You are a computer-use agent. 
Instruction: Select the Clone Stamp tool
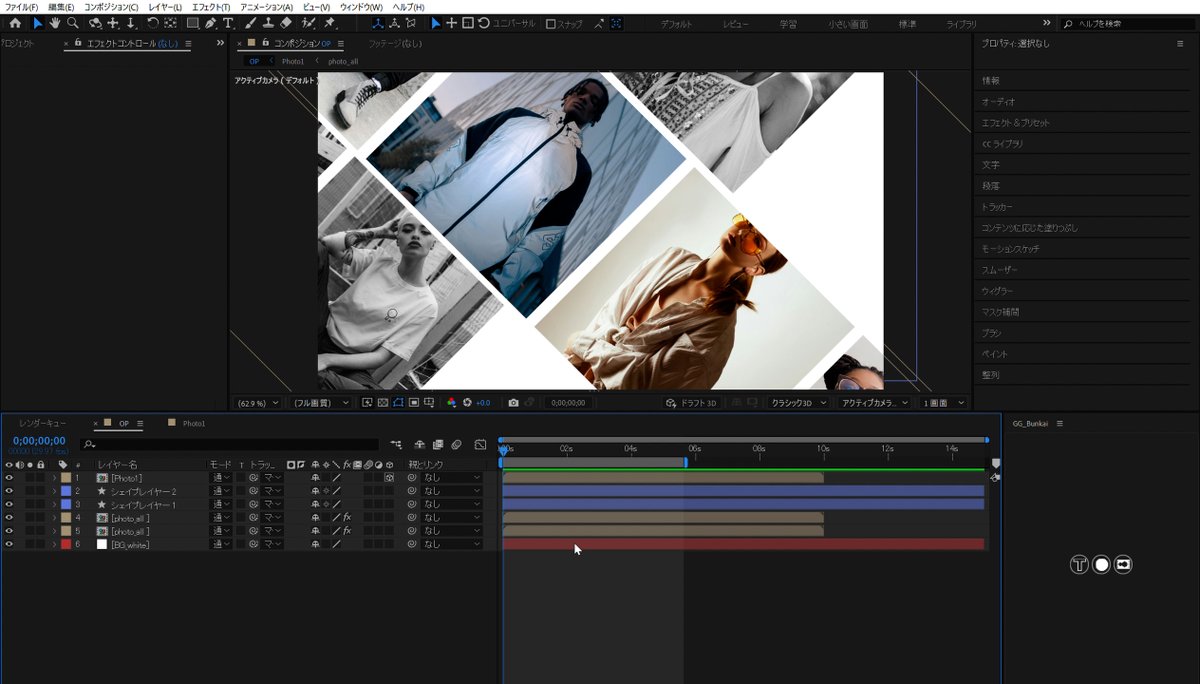point(267,23)
